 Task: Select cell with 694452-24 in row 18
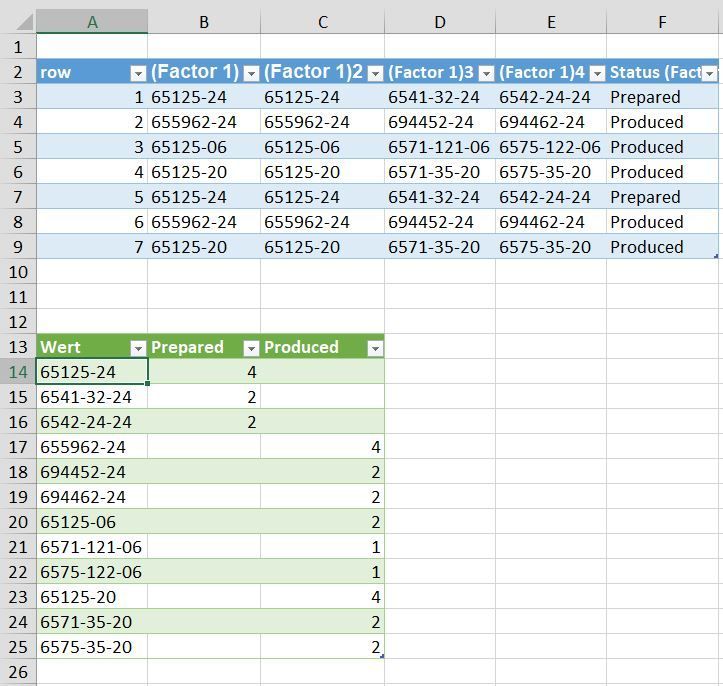(92, 472)
